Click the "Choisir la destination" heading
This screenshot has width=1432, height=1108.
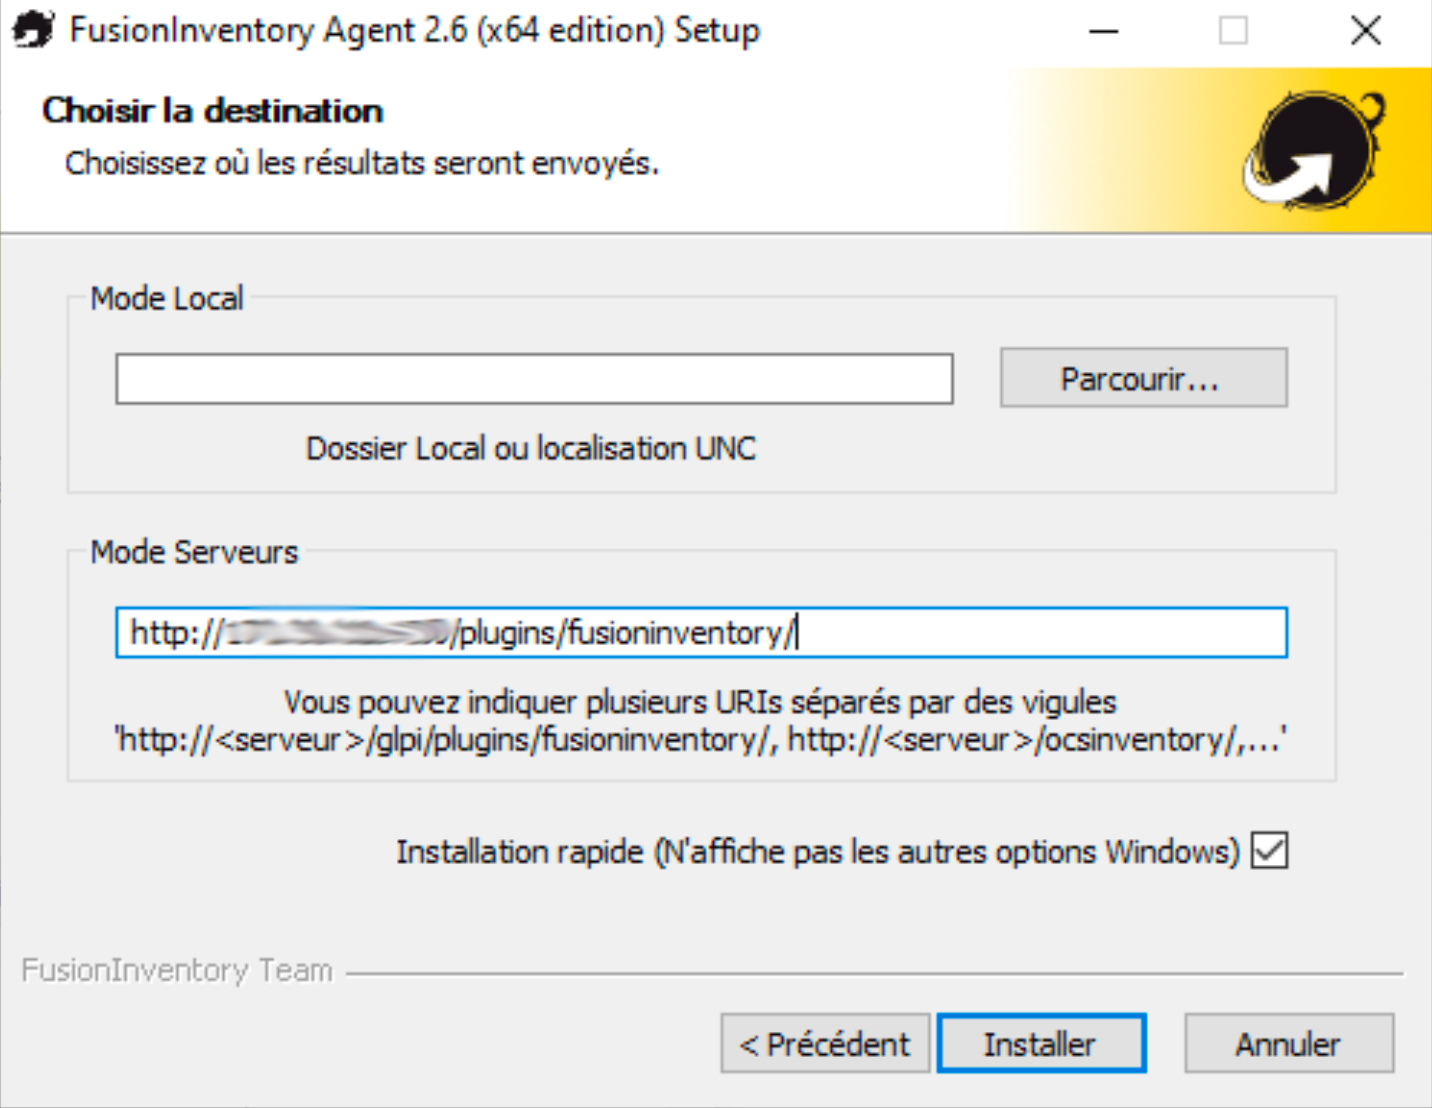[x=213, y=110]
